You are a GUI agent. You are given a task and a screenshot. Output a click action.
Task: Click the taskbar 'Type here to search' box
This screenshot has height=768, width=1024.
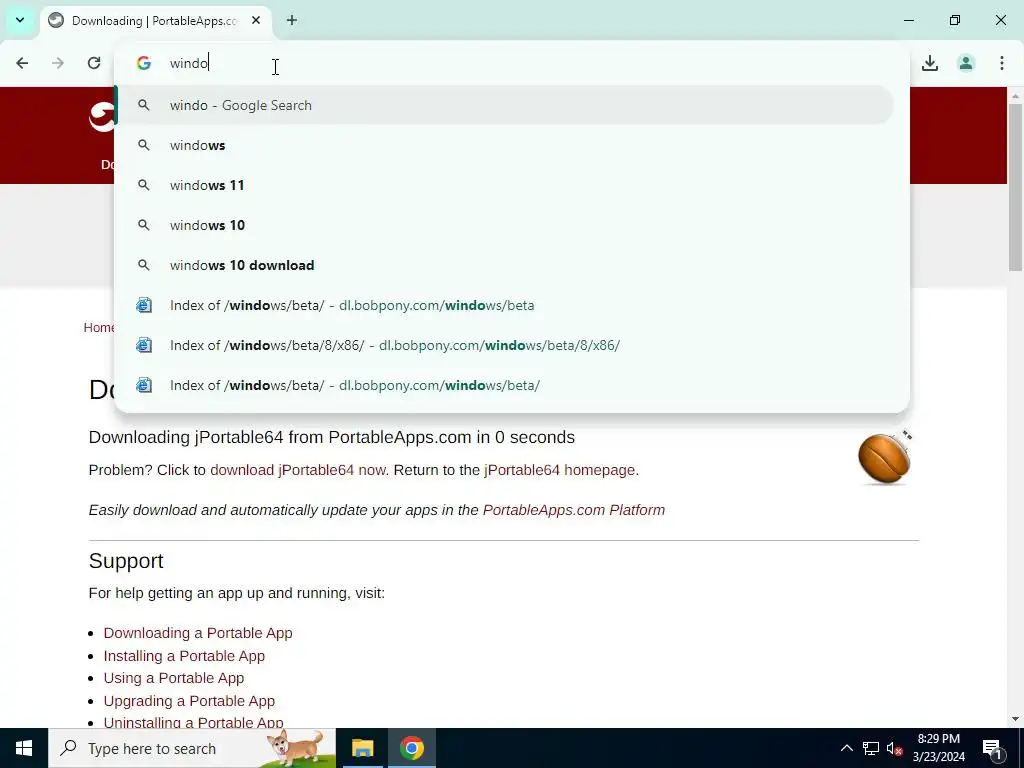click(192, 748)
